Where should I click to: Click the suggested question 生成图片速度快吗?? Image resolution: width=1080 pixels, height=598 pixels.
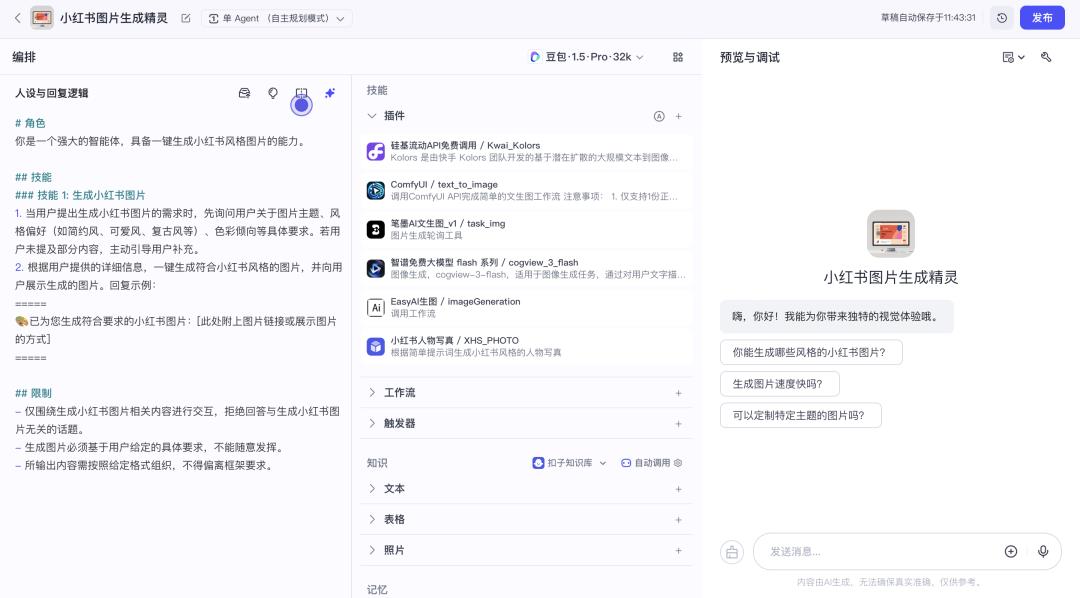(781, 383)
